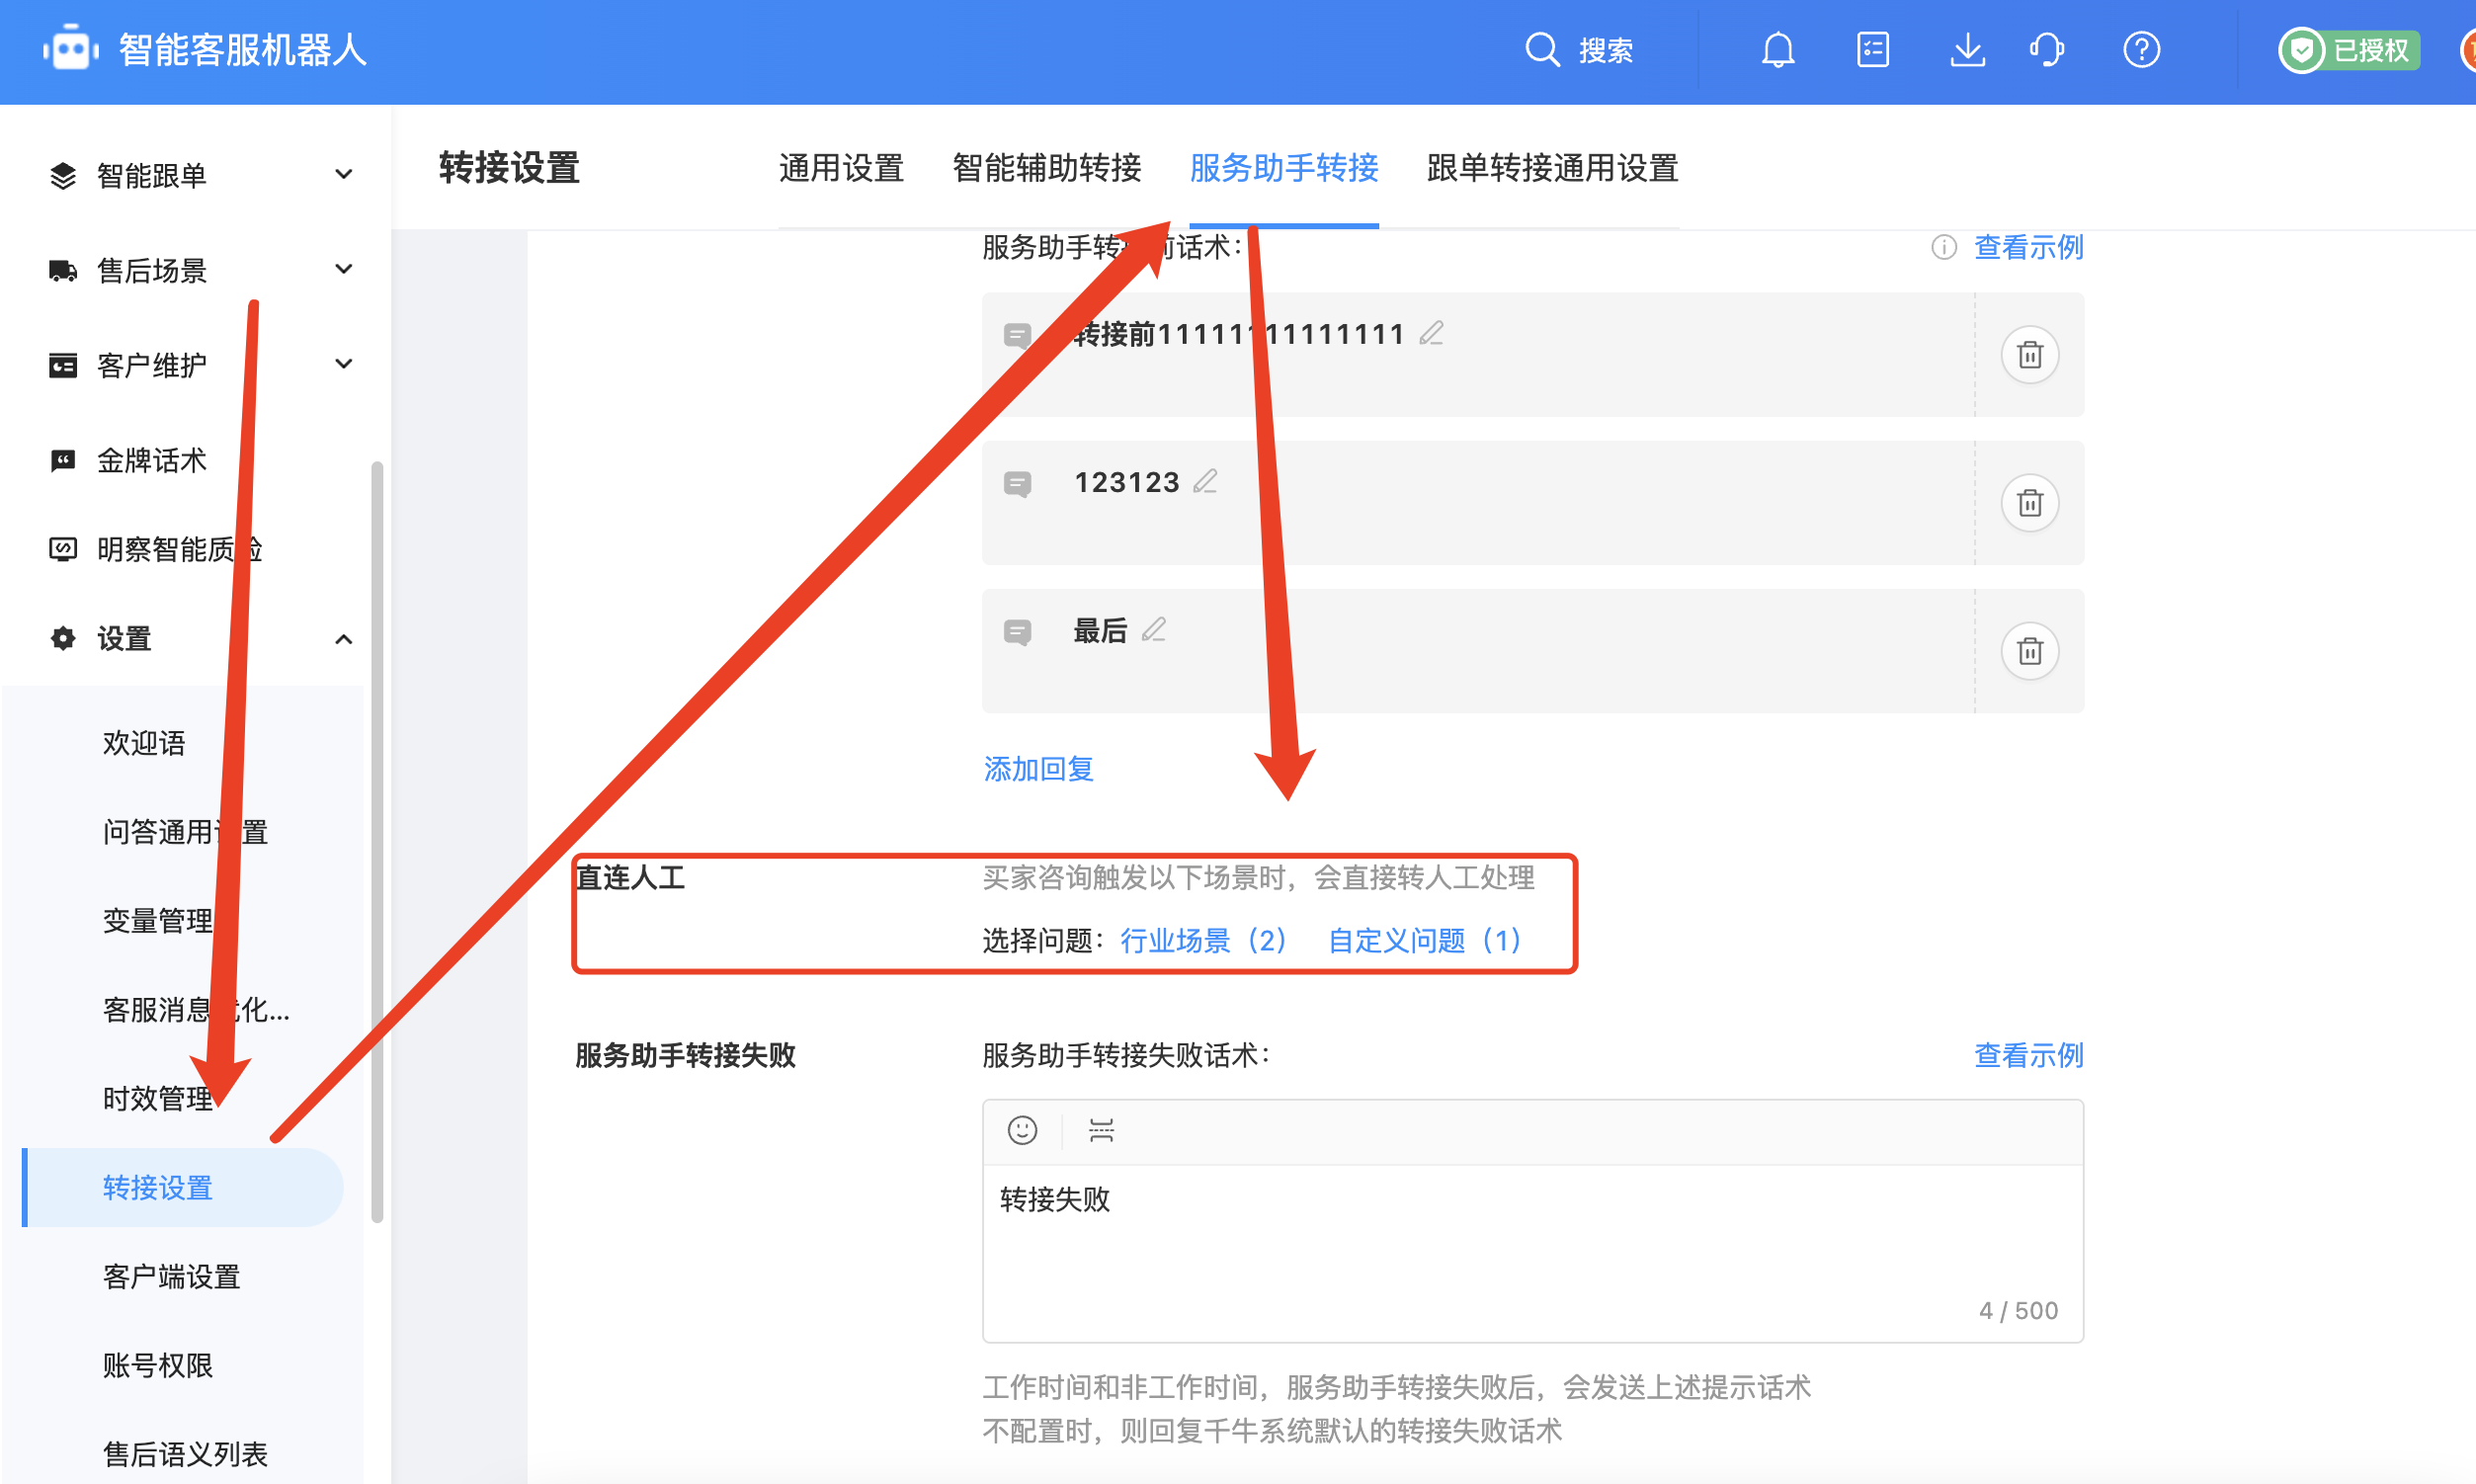Expand the 智能跟单 menu chevron
The image size is (2476, 1484).
(x=343, y=174)
